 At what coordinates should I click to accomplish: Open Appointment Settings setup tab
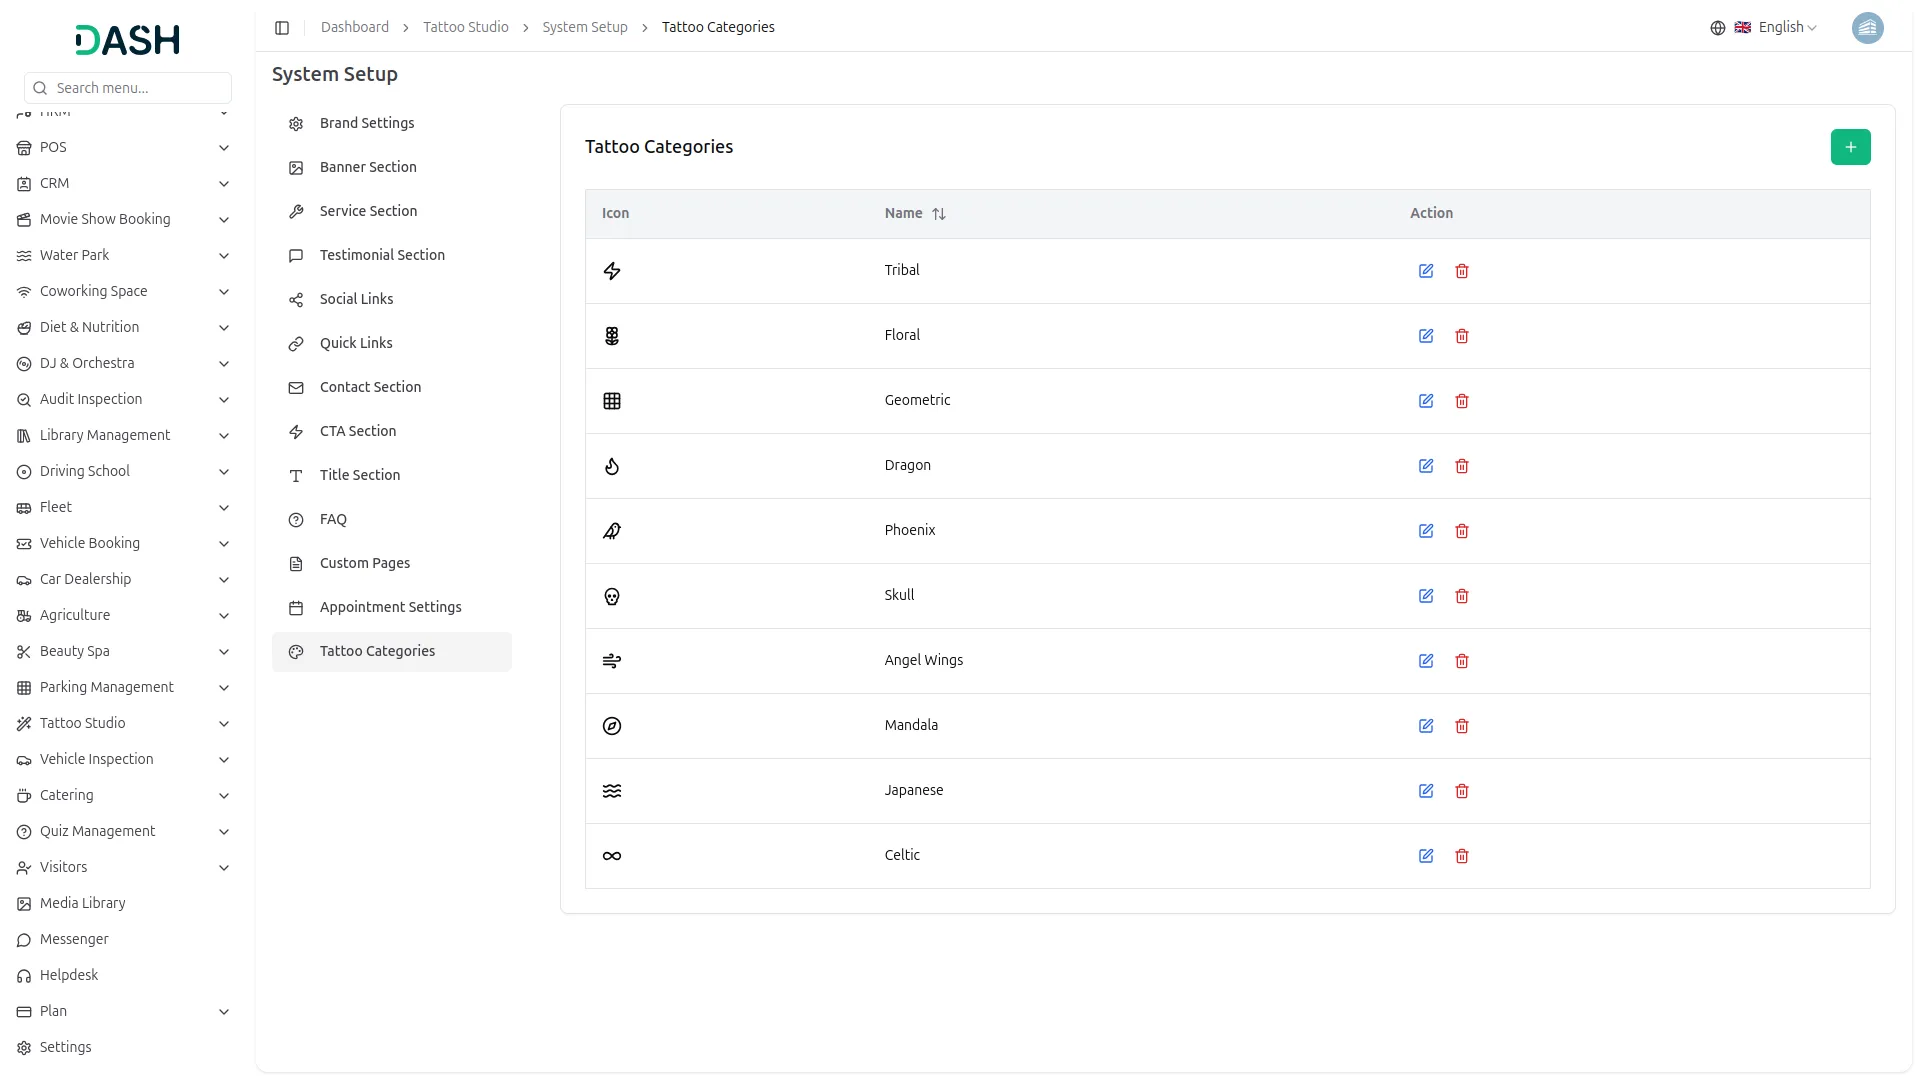coord(390,607)
